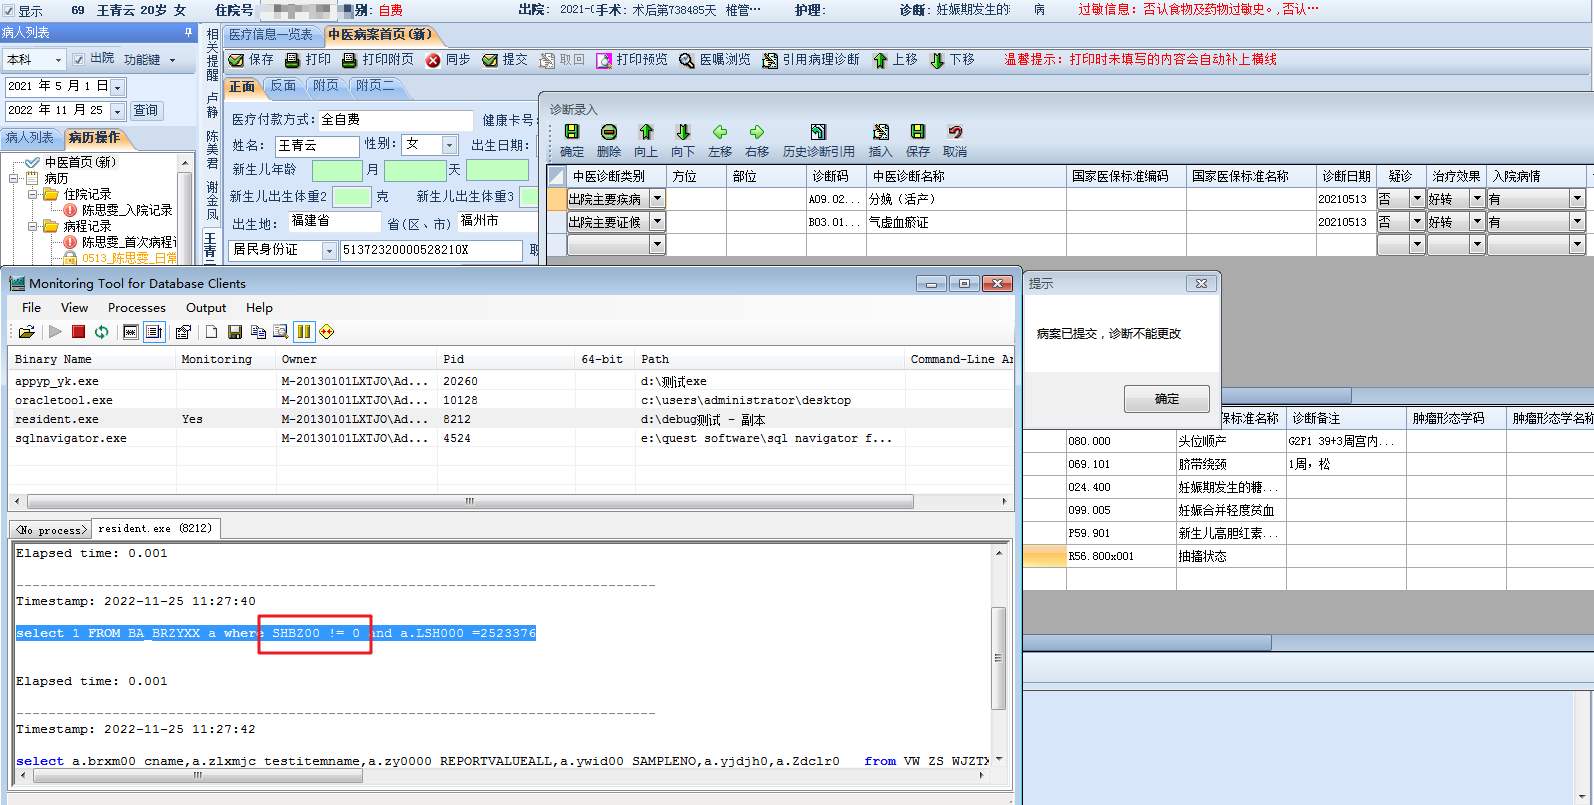Stop monitoring with the red square icon
The width and height of the screenshot is (1594, 805).
[x=78, y=332]
